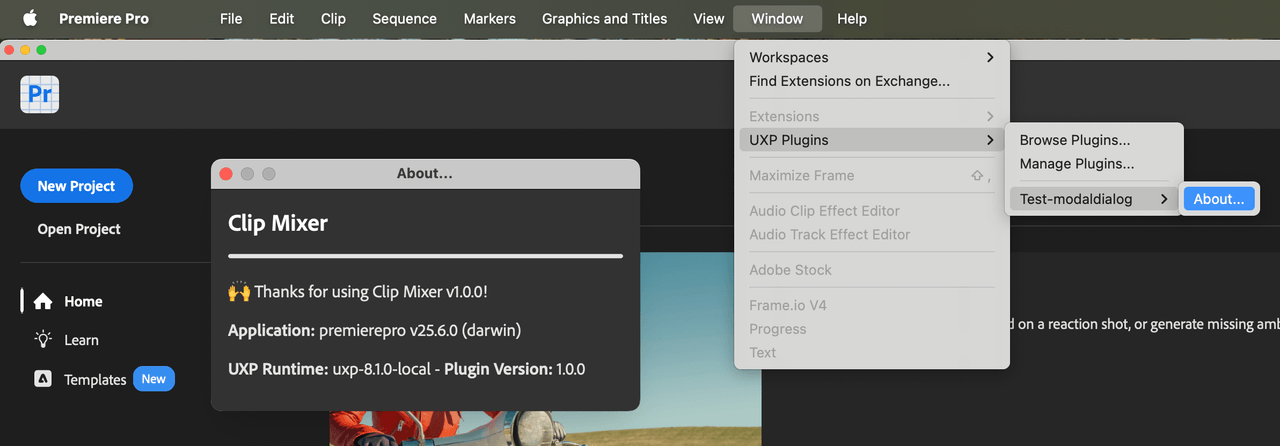The width and height of the screenshot is (1280, 446).
Task: Open the Help menu
Action: (852, 18)
